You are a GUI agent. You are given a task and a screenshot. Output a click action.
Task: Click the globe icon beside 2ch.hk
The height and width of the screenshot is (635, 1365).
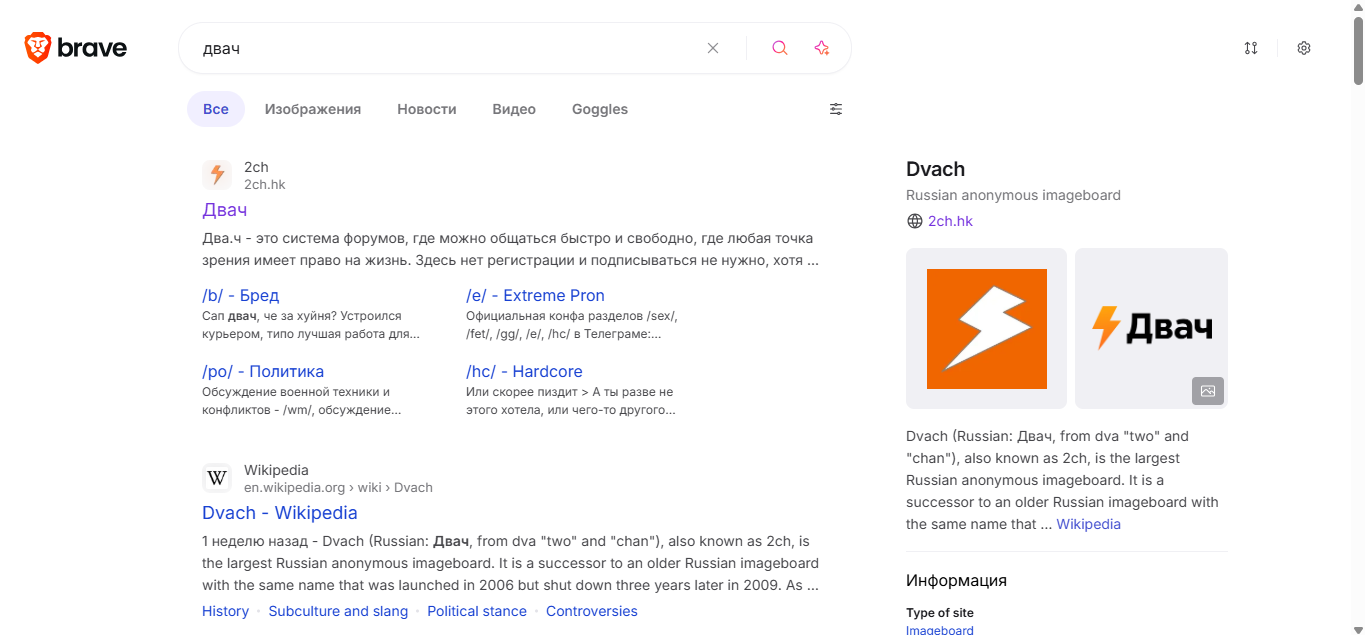[914, 221]
